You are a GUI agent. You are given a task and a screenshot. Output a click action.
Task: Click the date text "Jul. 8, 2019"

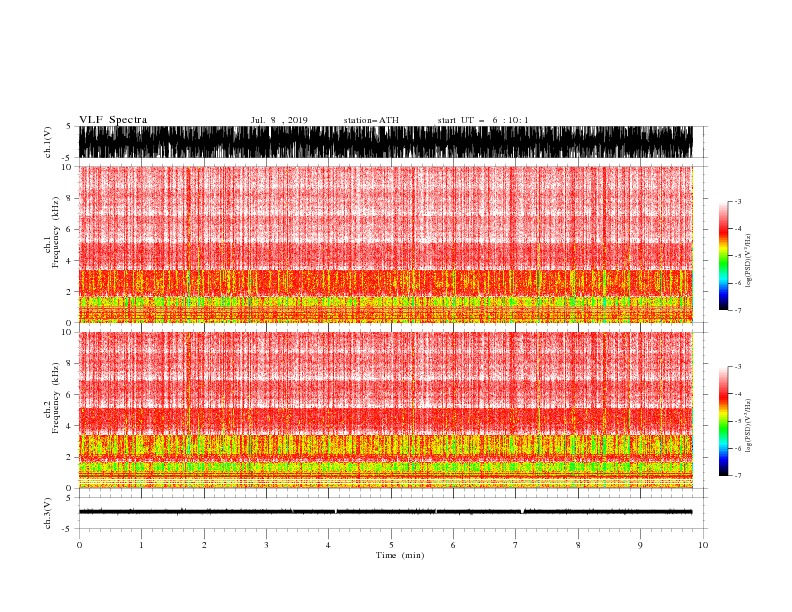pyautogui.click(x=279, y=120)
